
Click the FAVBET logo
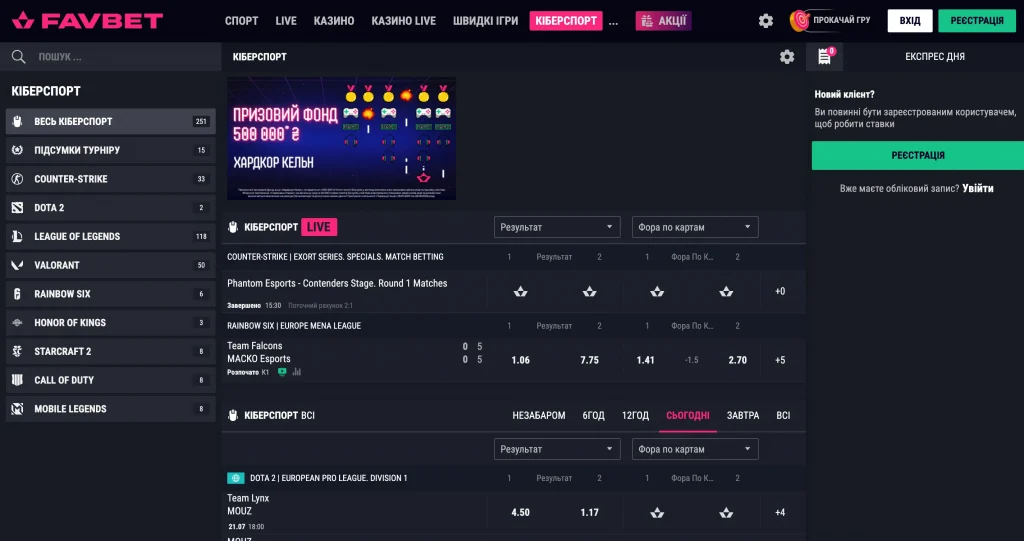[x=88, y=21]
